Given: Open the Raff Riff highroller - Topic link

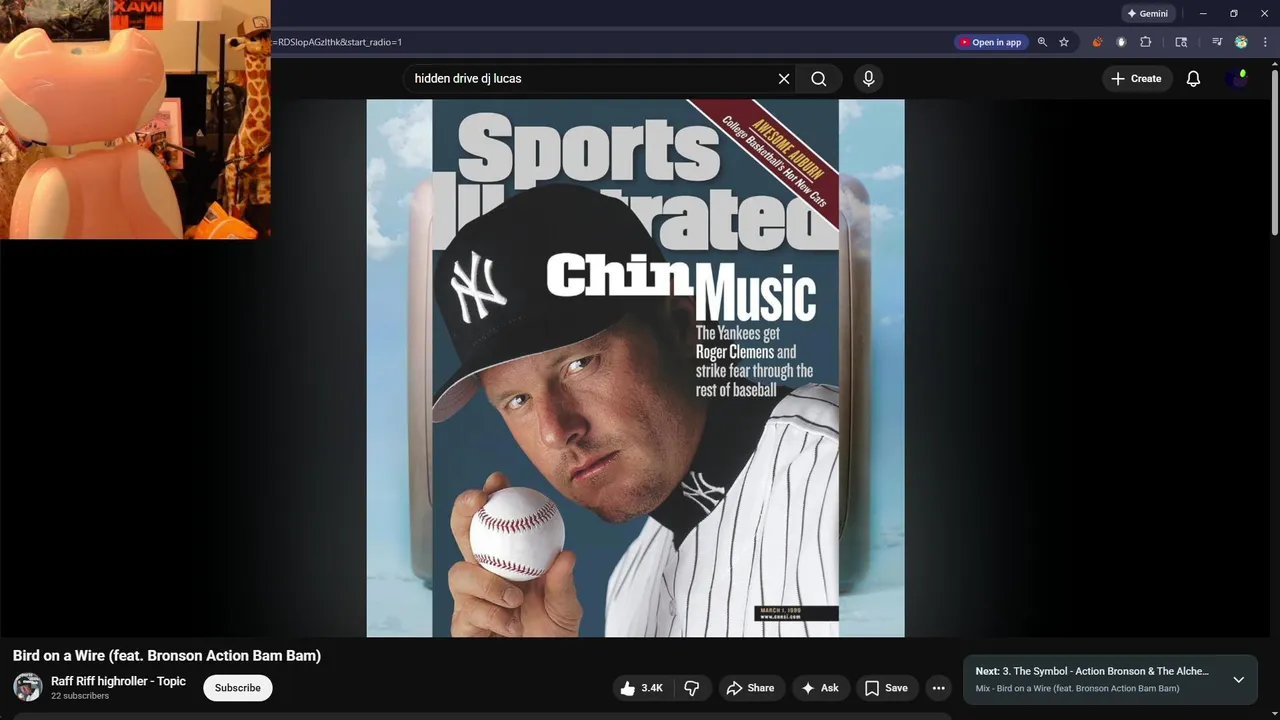Looking at the screenshot, I should 118,681.
